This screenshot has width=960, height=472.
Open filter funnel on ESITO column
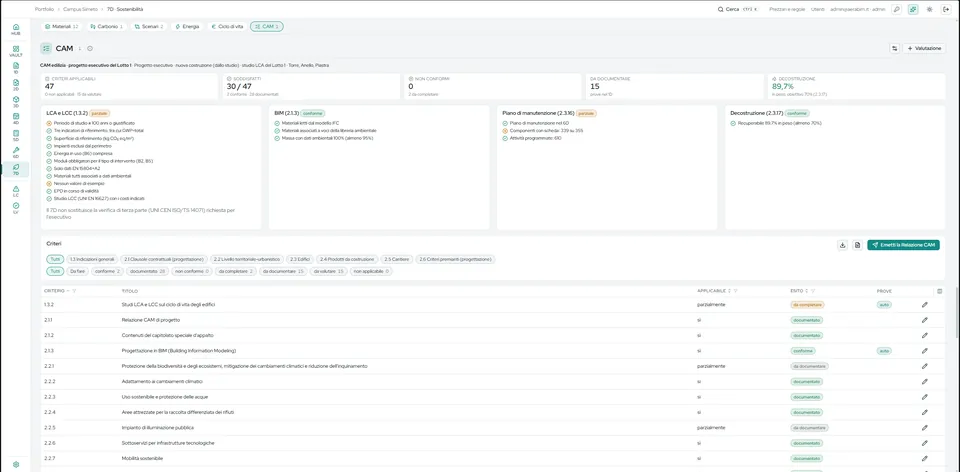(813, 291)
